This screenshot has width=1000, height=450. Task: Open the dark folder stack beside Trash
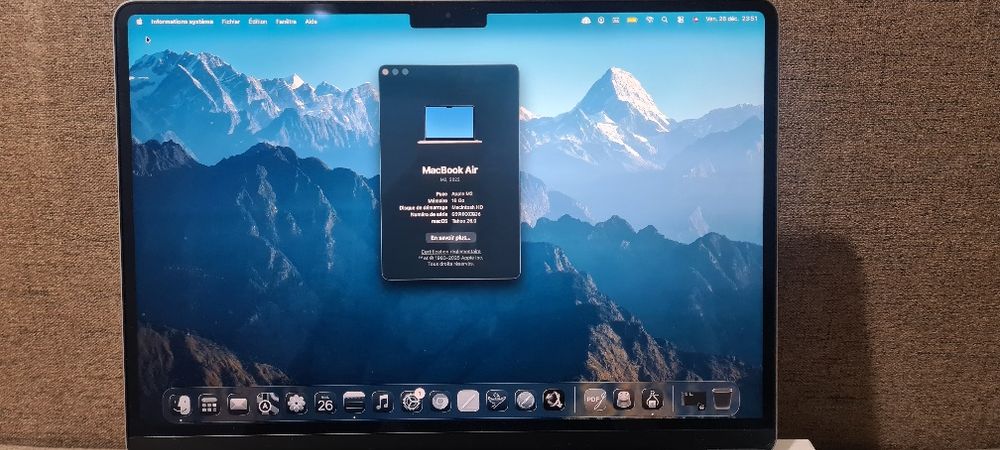click(693, 400)
